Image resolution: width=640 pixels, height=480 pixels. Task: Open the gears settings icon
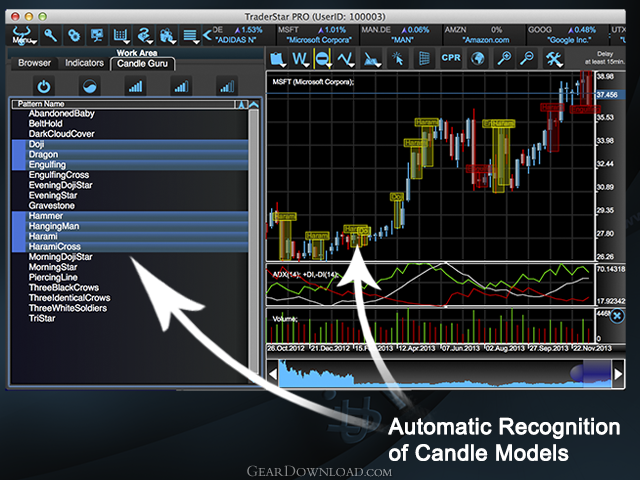pos(74,36)
